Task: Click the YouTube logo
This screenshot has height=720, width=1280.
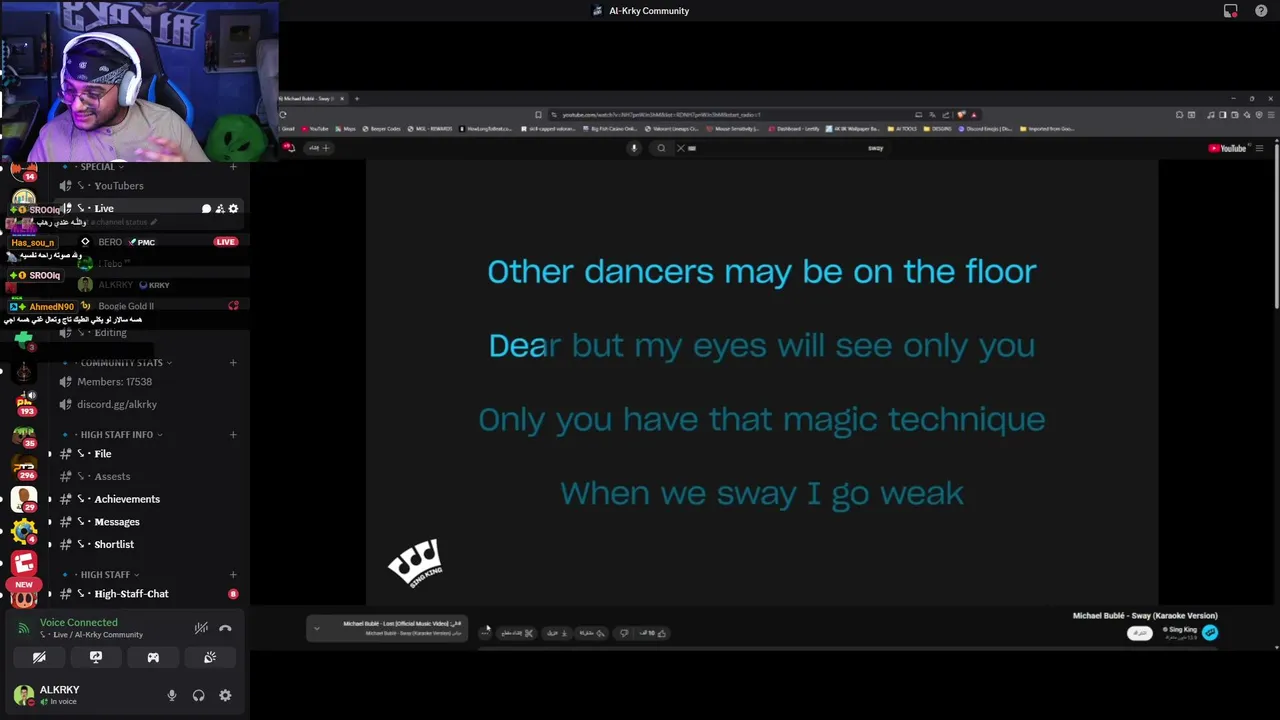Action: tap(1228, 148)
